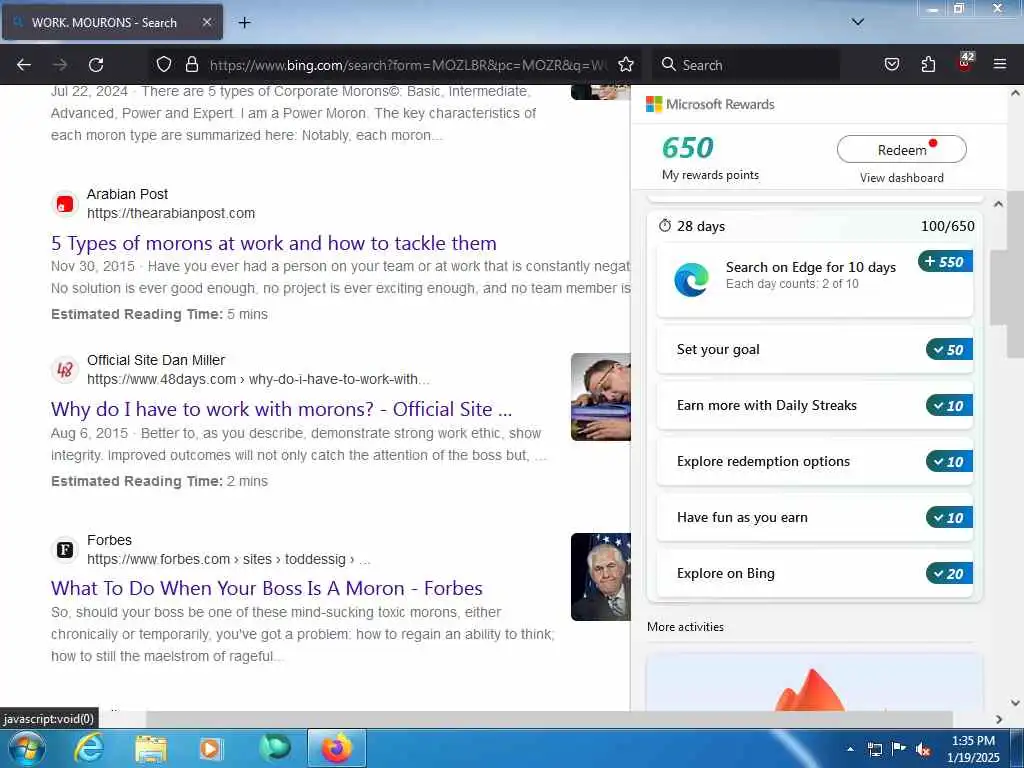Select the WORK. MOURONS - Search tab

pyautogui.click(x=112, y=22)
